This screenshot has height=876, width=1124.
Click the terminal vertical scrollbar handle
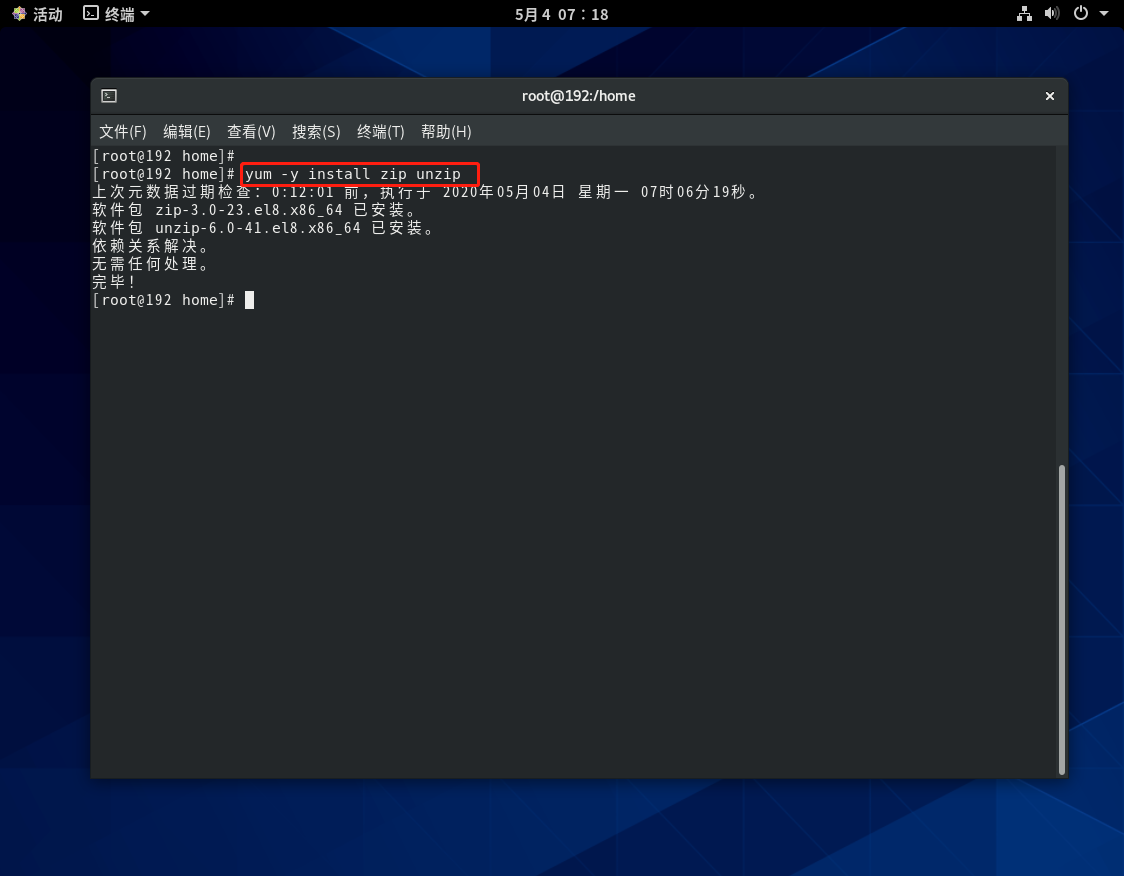click(x=1062, y=618)
